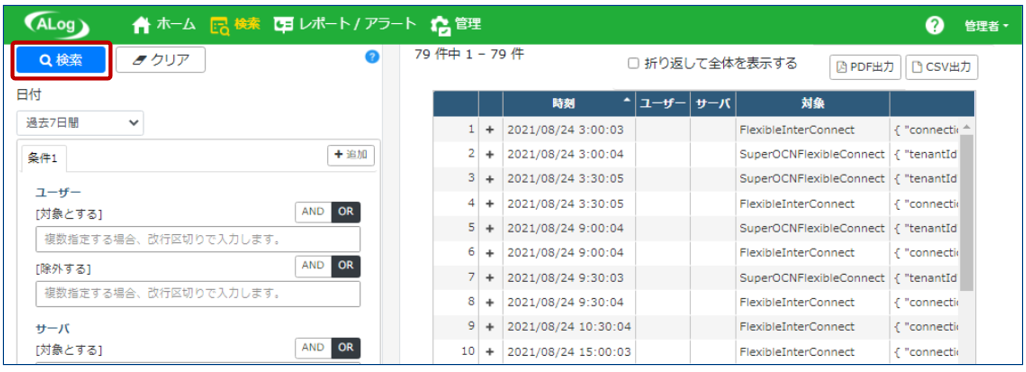
Task: Switch to the 検索 menu item
Action: (x=235, y=25)
